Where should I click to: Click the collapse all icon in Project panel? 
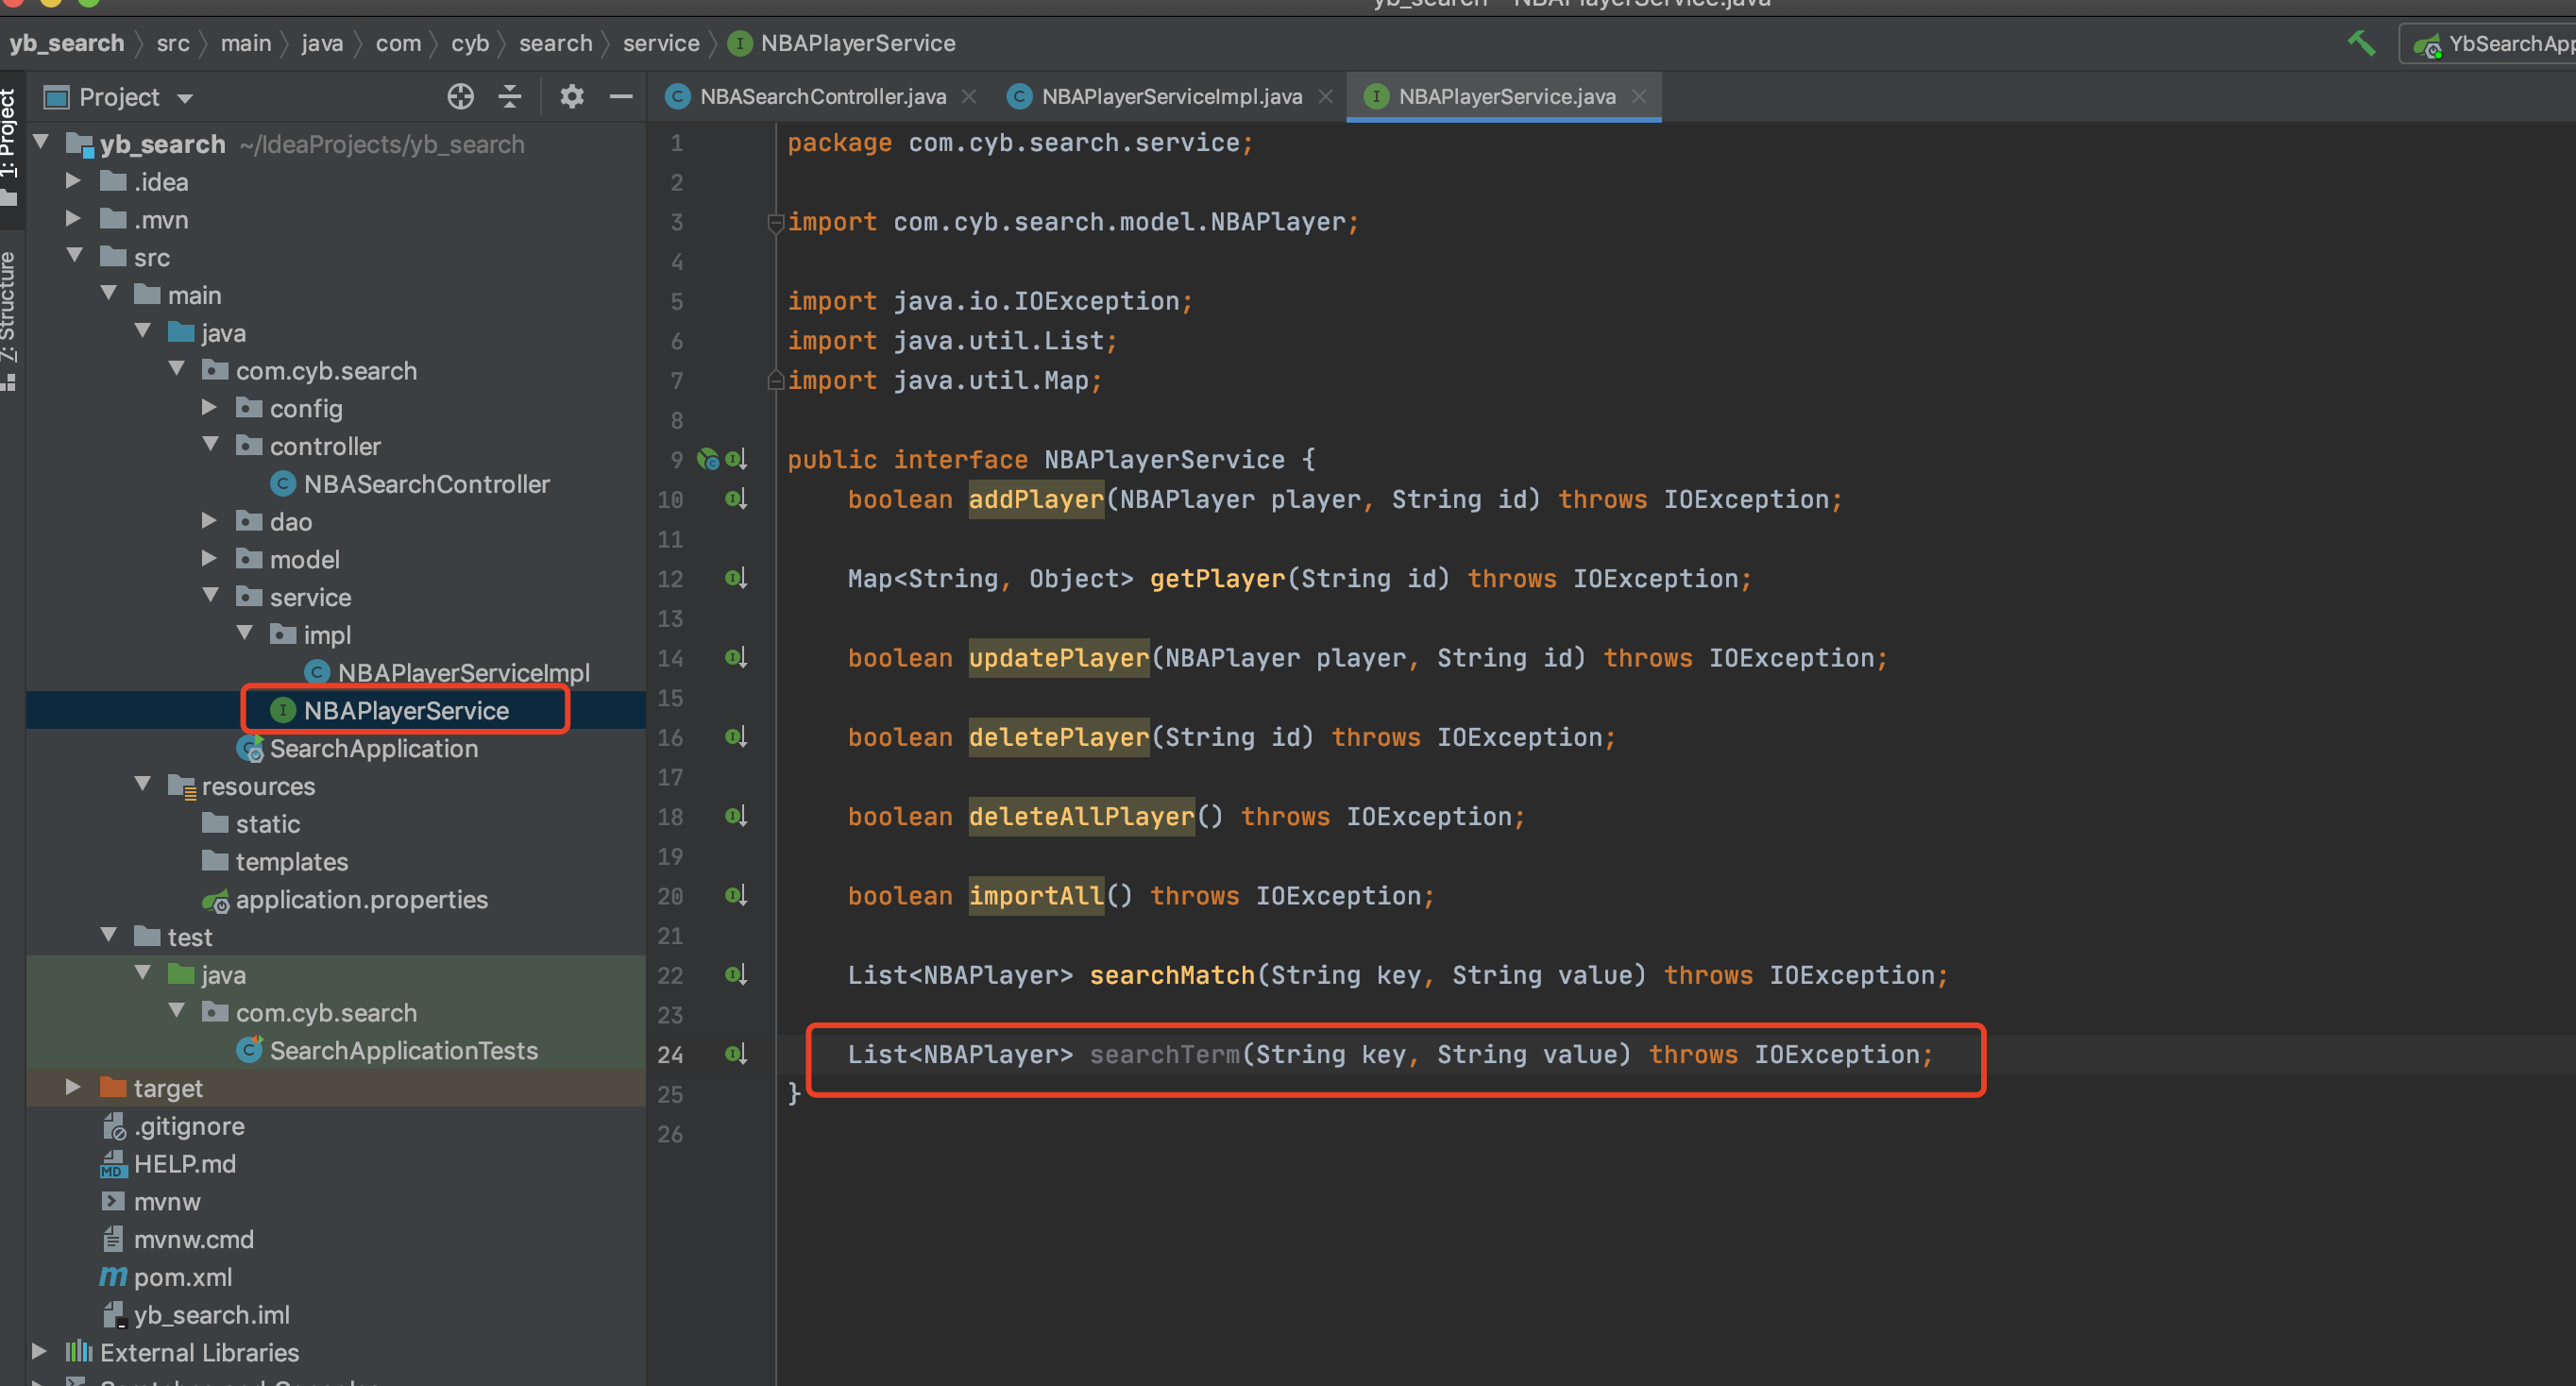tap(510, 97)
